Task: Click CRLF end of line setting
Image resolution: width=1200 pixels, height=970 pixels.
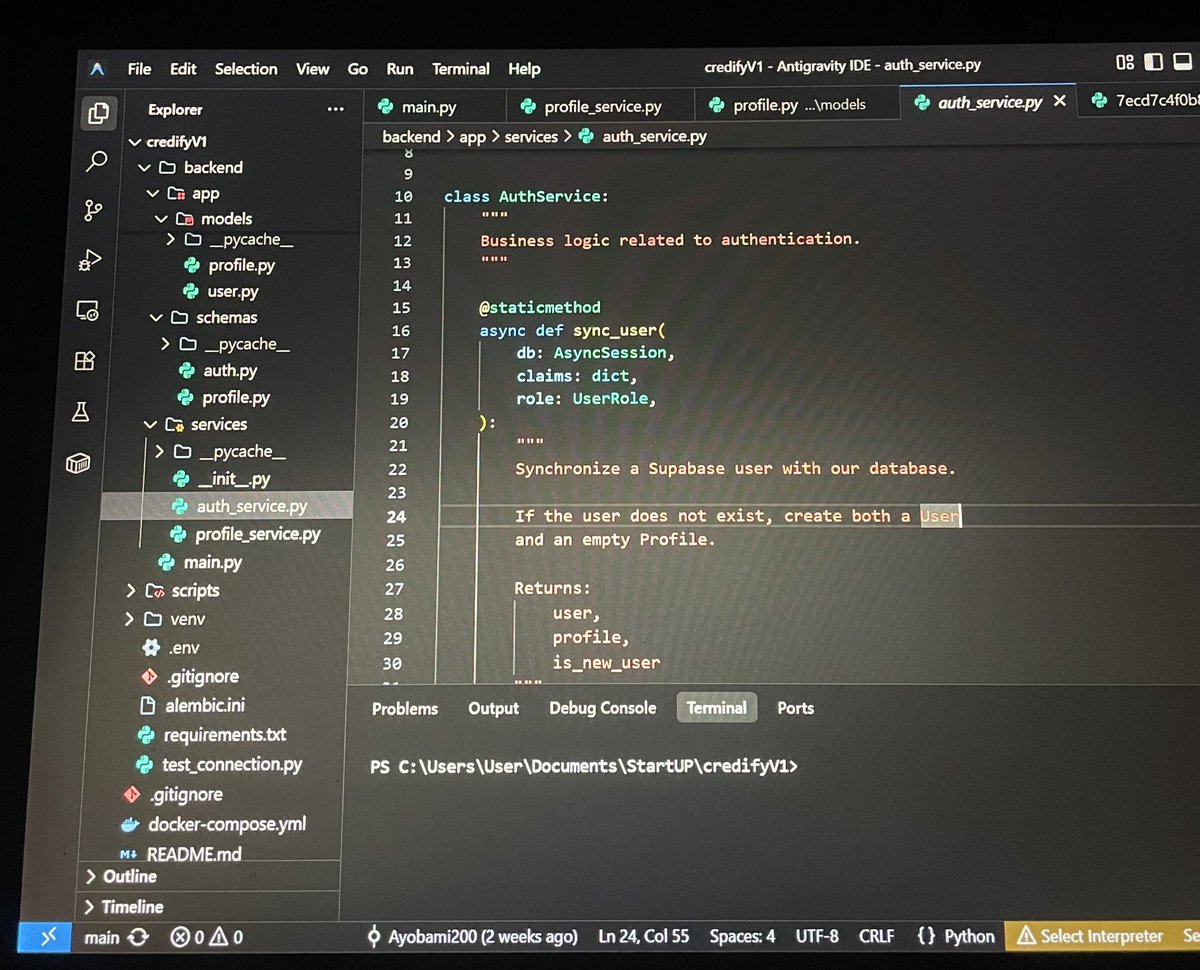Action: (877, 936)
